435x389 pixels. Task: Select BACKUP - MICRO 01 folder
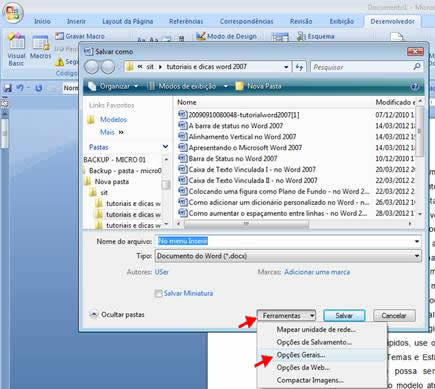click(115, 160)
